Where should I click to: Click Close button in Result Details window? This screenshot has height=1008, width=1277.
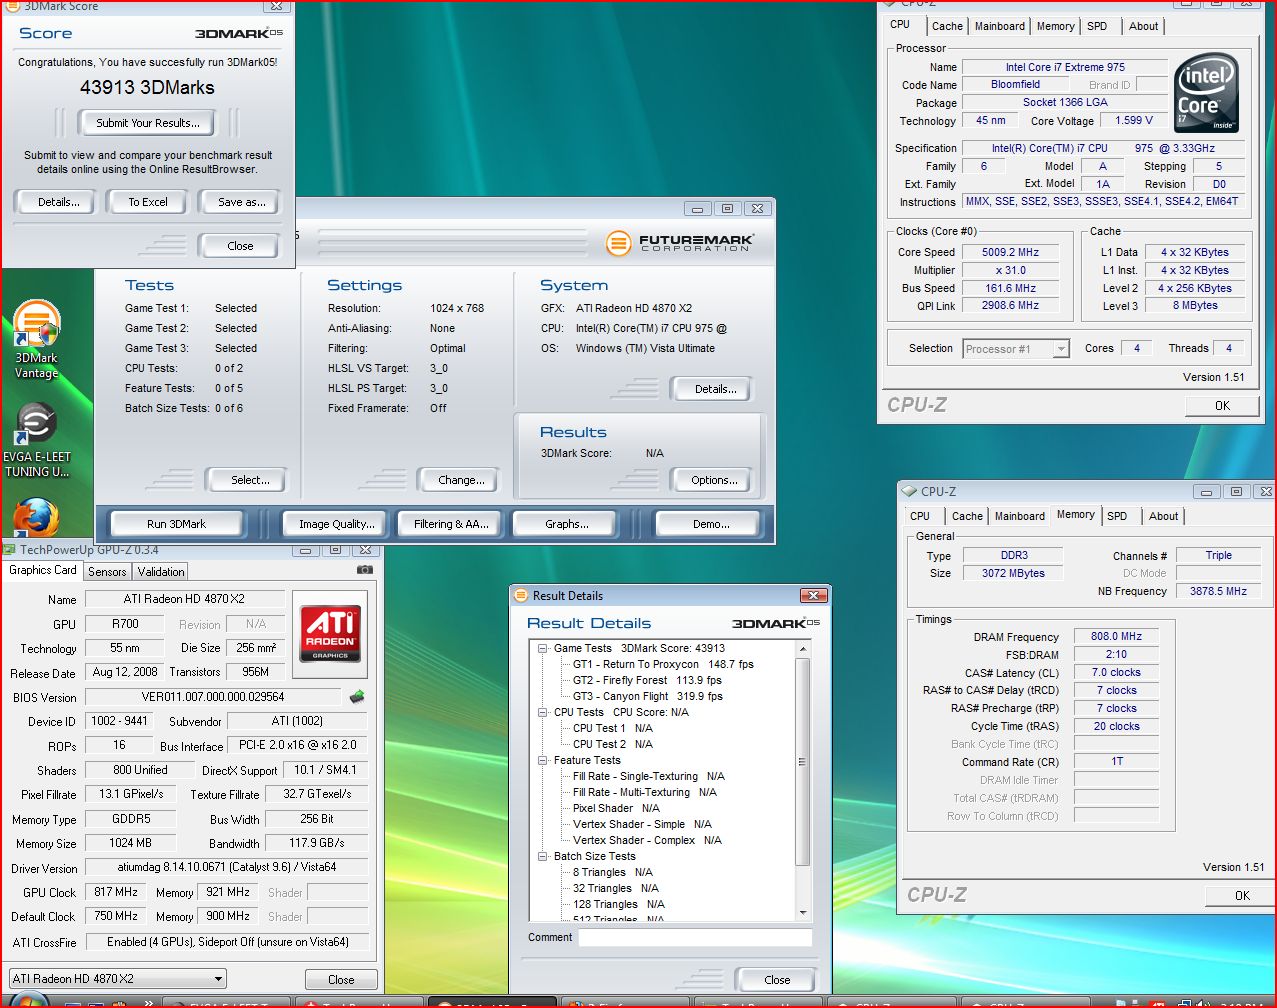[x=777, y=980]
